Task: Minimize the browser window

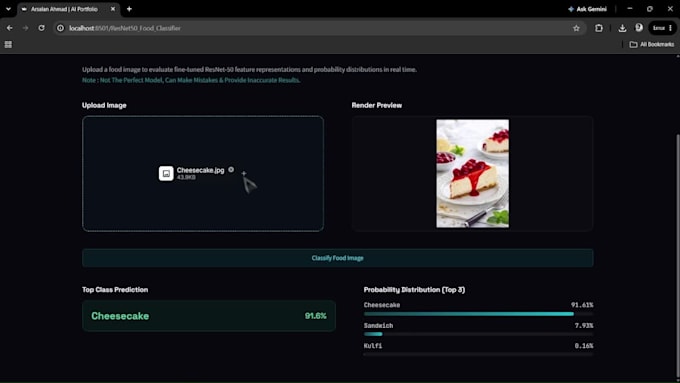Action: (x=630, y=9)
